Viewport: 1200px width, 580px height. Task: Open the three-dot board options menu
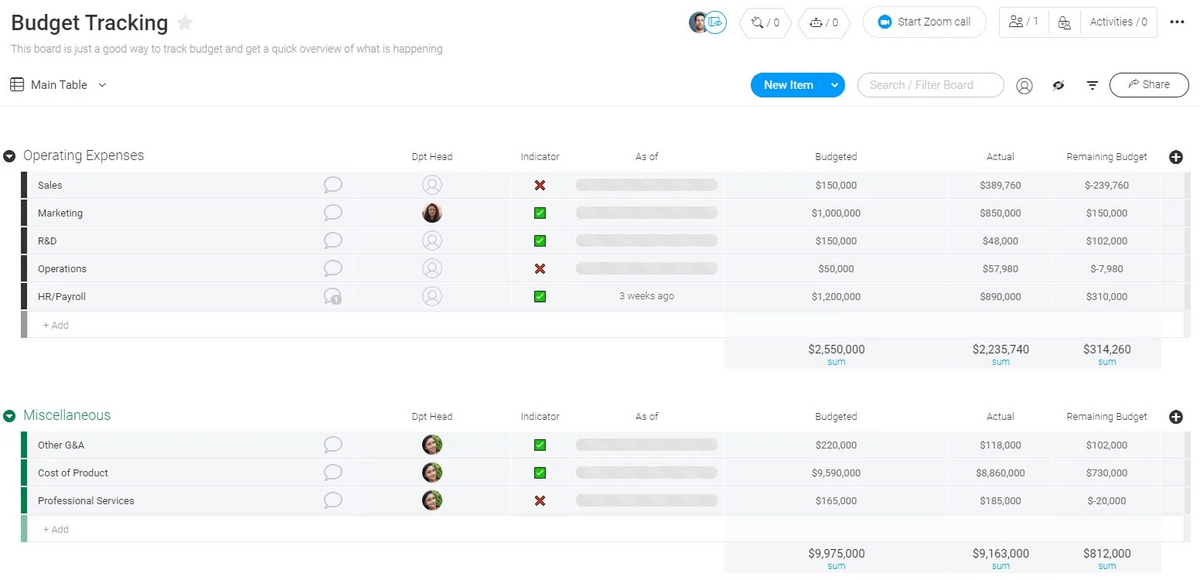click(x=1177, y=22)
